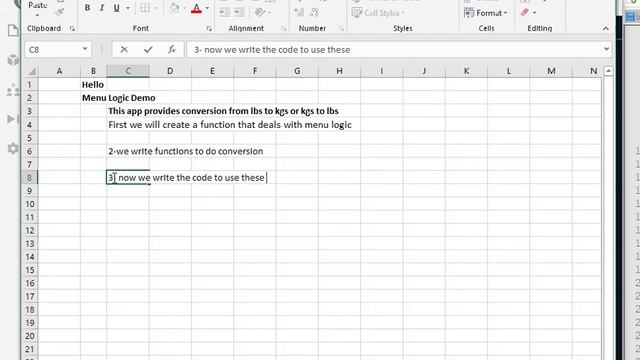The height and width of the screenshot is (360, 640).
Task: Collapse the ribbon with the chevron
Action: pos(606,28)
